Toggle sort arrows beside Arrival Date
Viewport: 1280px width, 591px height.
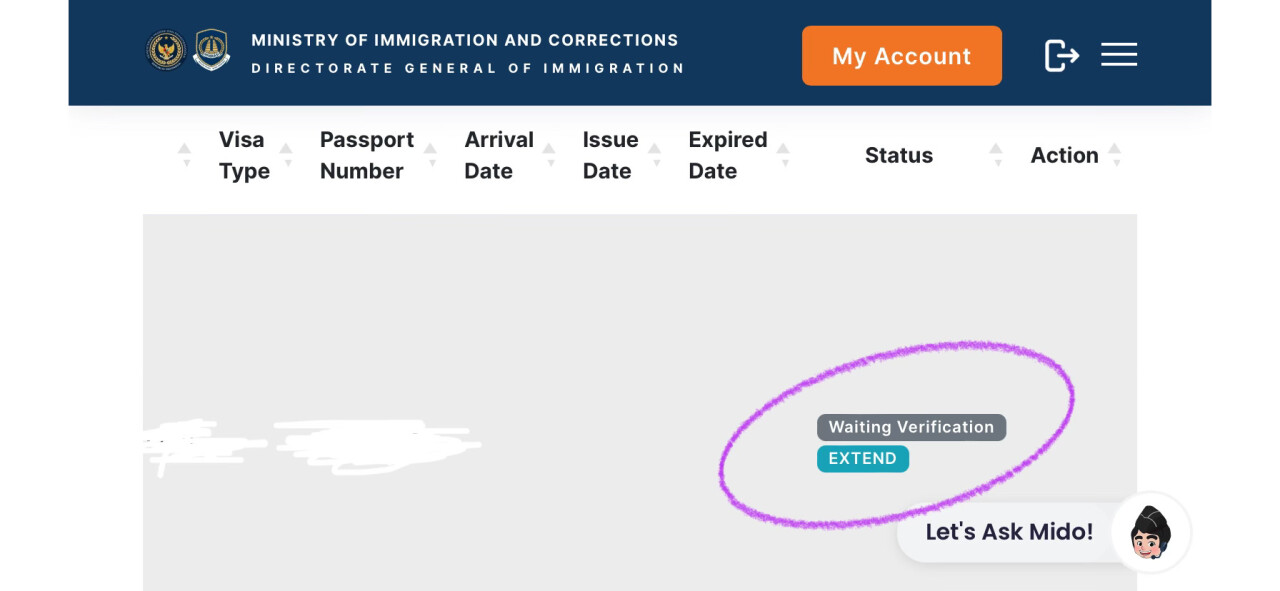549,155
